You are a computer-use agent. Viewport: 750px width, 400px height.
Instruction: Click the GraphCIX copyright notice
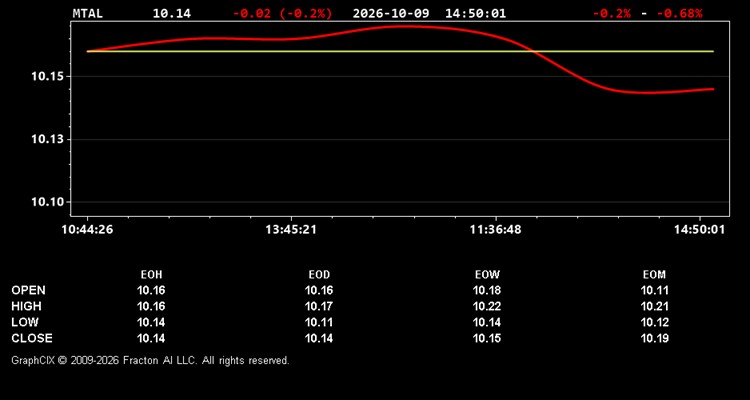pyautogui.click(x=151, y=360)
